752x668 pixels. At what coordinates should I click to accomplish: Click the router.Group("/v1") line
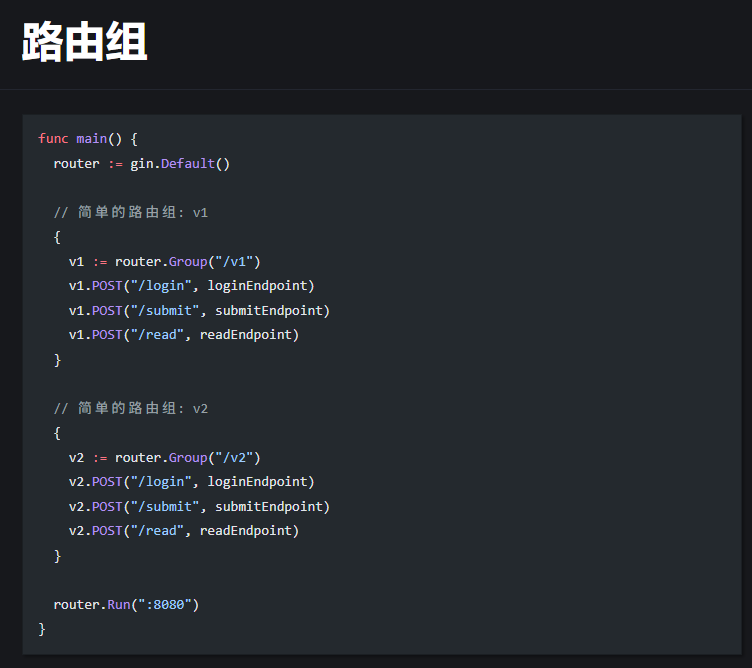click(165, 261)
